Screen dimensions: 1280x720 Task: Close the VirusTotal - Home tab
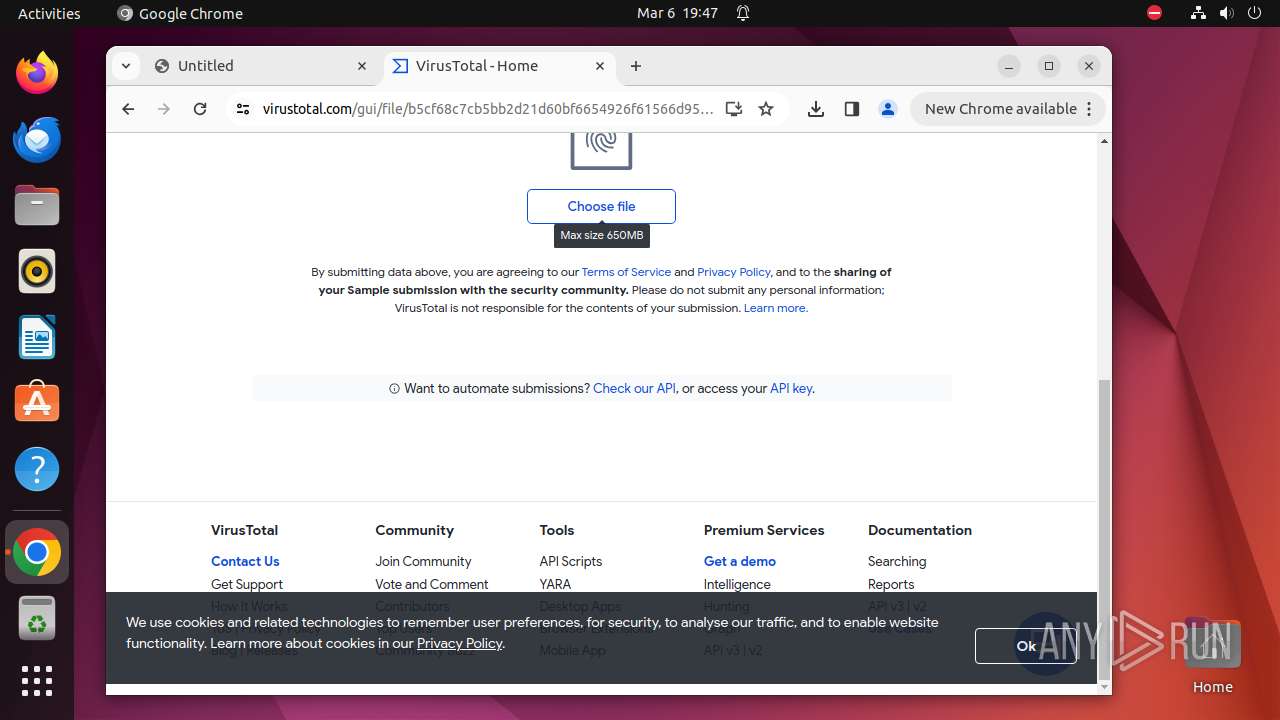600,66
